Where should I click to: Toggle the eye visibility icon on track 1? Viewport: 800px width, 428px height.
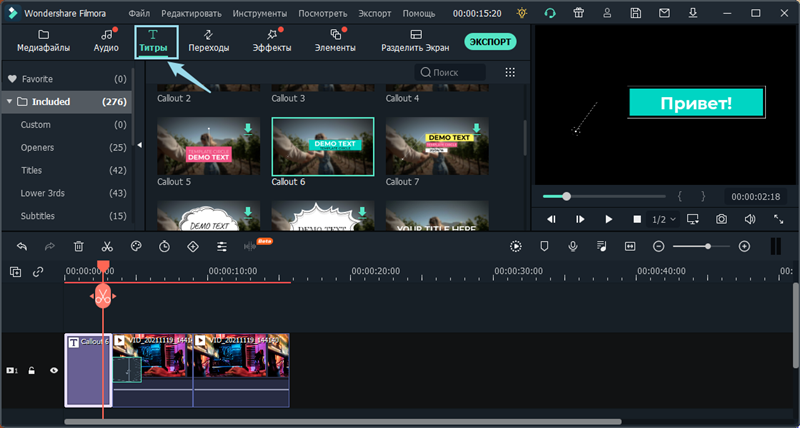54,370
